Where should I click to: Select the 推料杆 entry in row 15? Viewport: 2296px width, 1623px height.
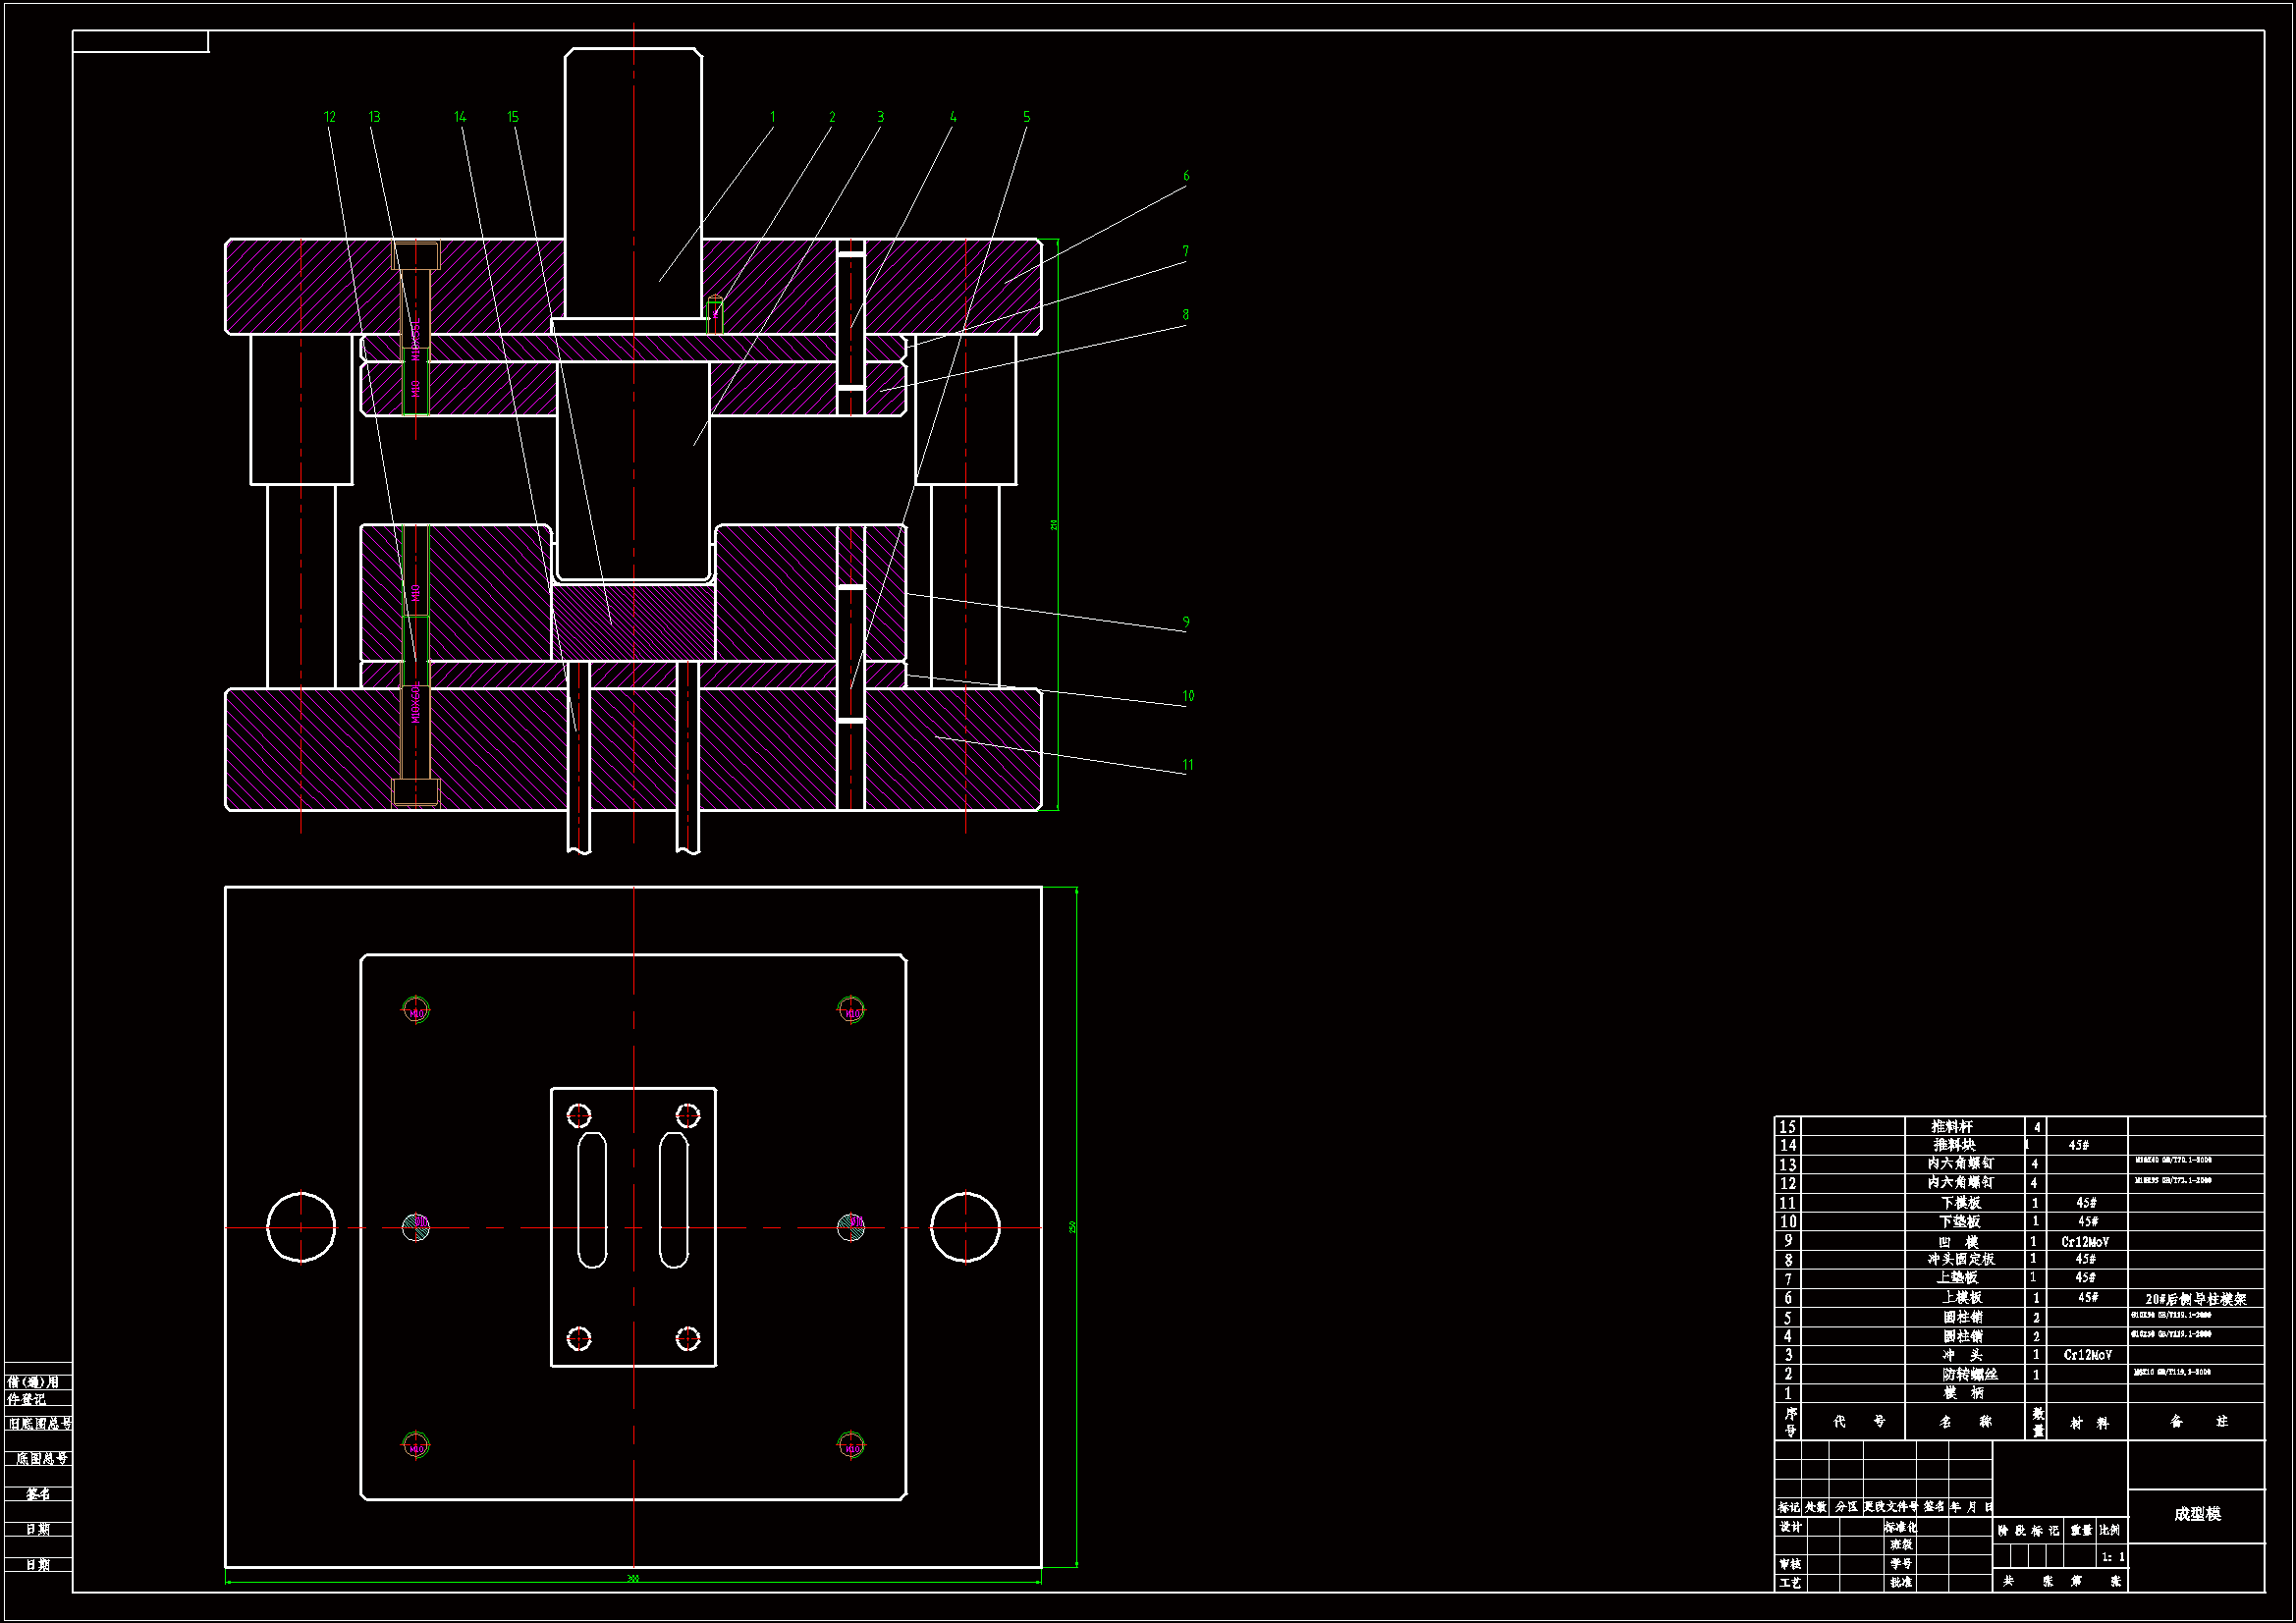[x=1952, y=1126]
